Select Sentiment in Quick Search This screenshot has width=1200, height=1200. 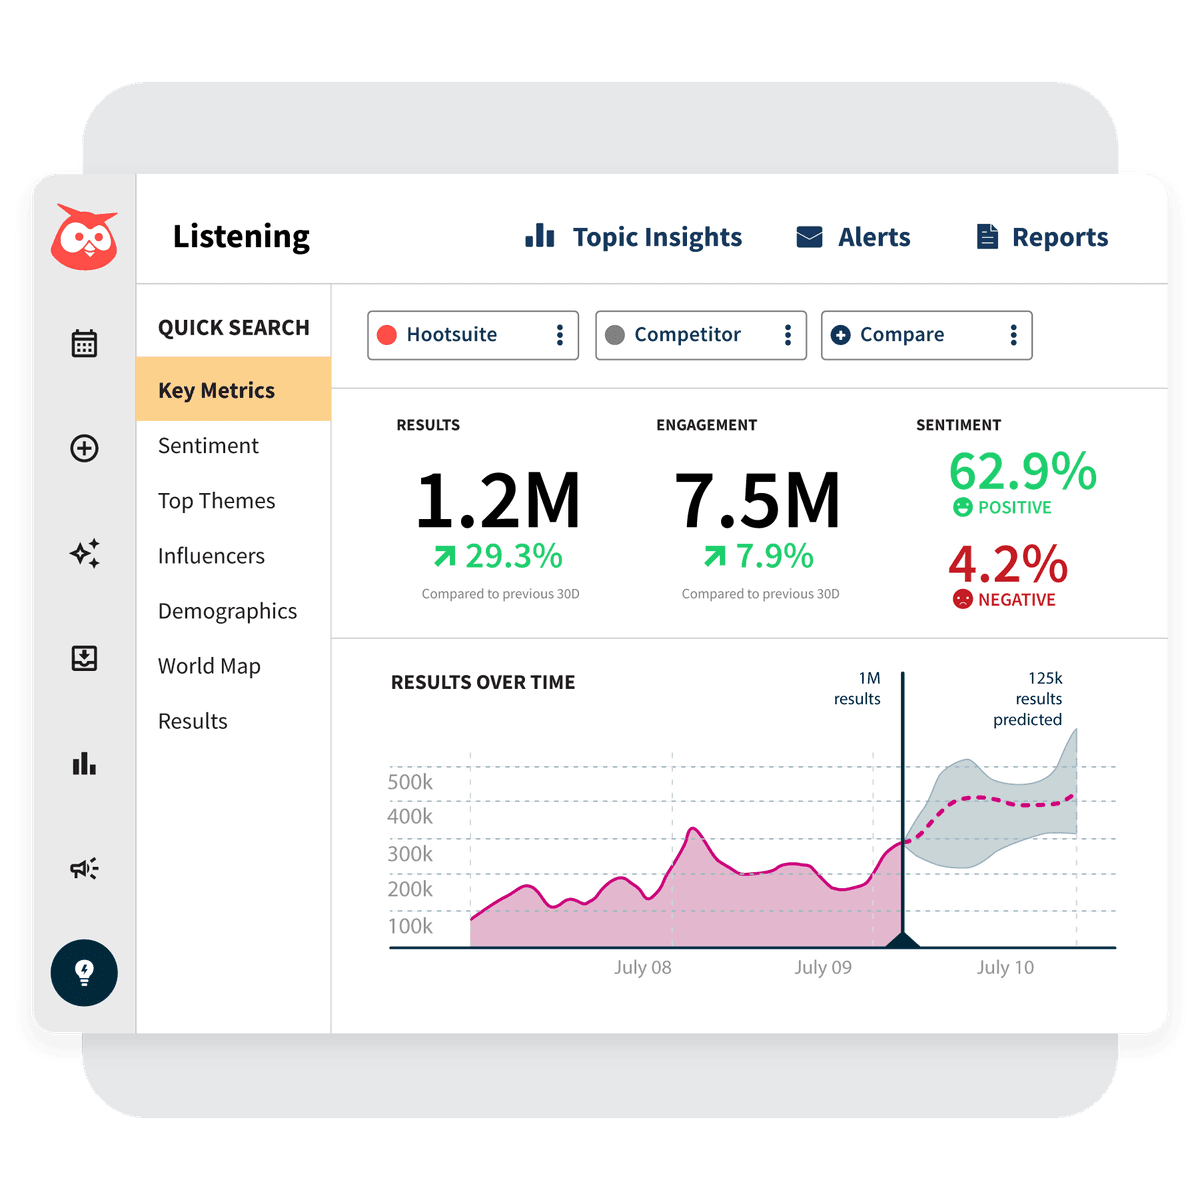207,445
